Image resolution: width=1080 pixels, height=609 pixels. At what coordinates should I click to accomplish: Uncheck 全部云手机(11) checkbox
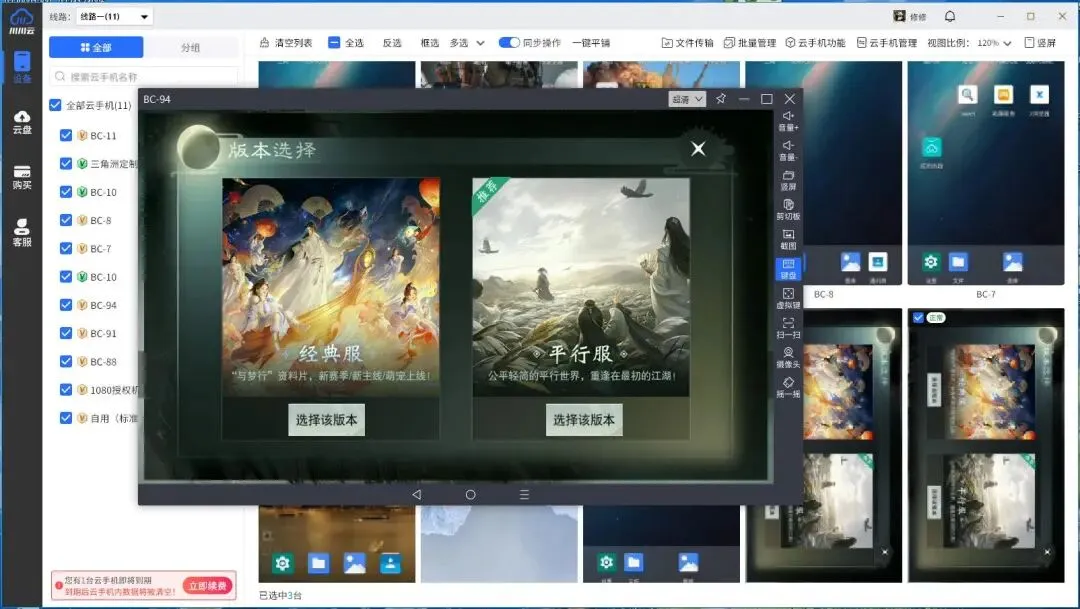point(55,105)
